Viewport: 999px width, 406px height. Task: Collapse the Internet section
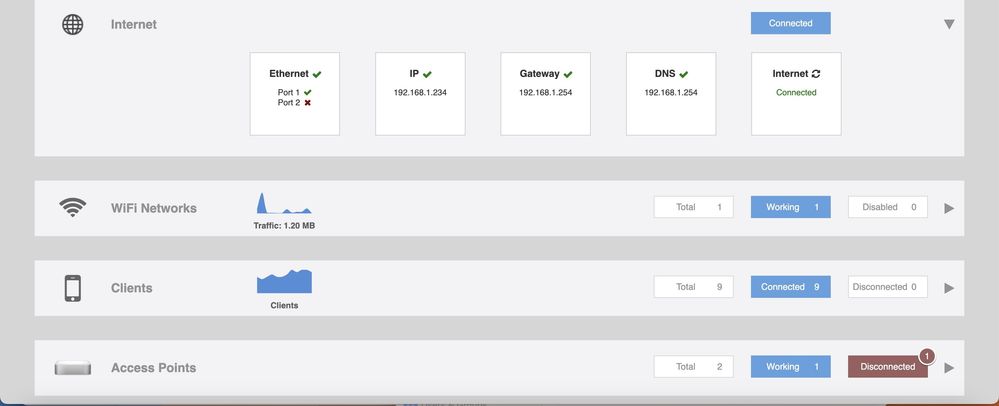[x=949, y=24]
